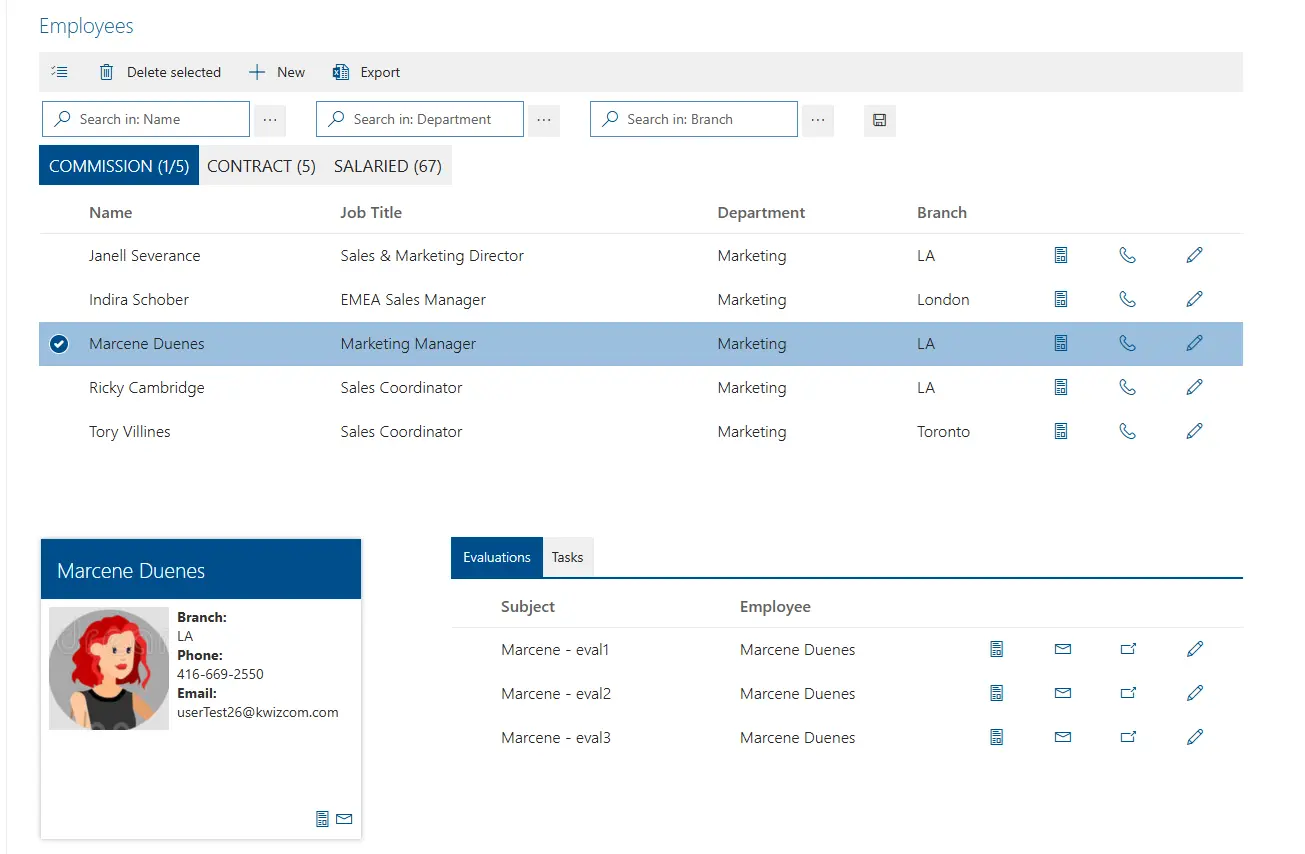Switch to the Tasks tab
The width and height of the screenshot is (1305, 854).
pos(567,557)
